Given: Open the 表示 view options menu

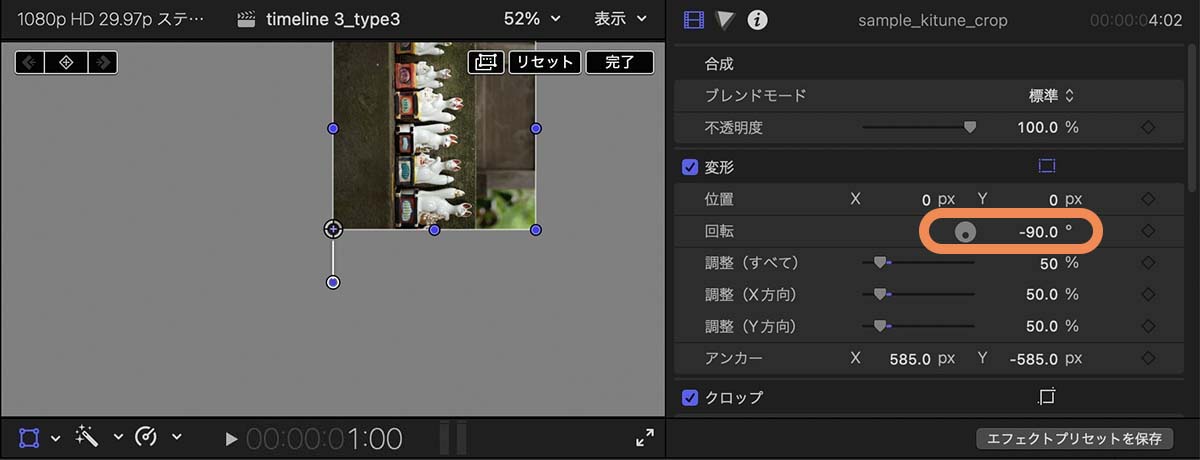Looking at the screenshot, I should point(620,19).
